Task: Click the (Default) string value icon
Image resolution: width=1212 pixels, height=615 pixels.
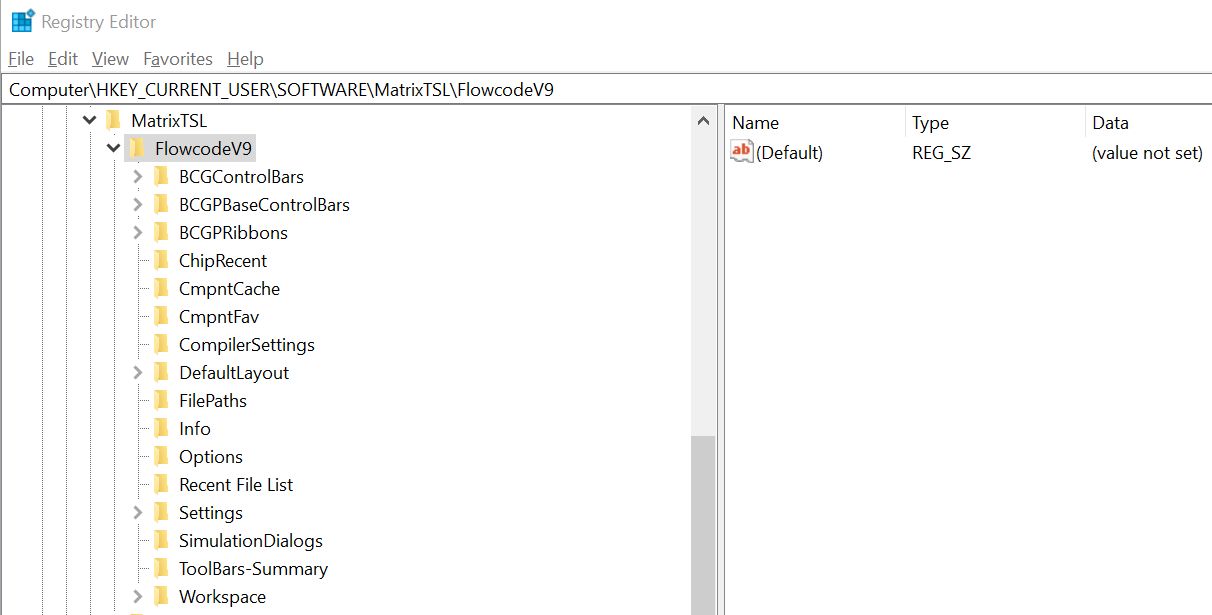Action: (742, 152)
